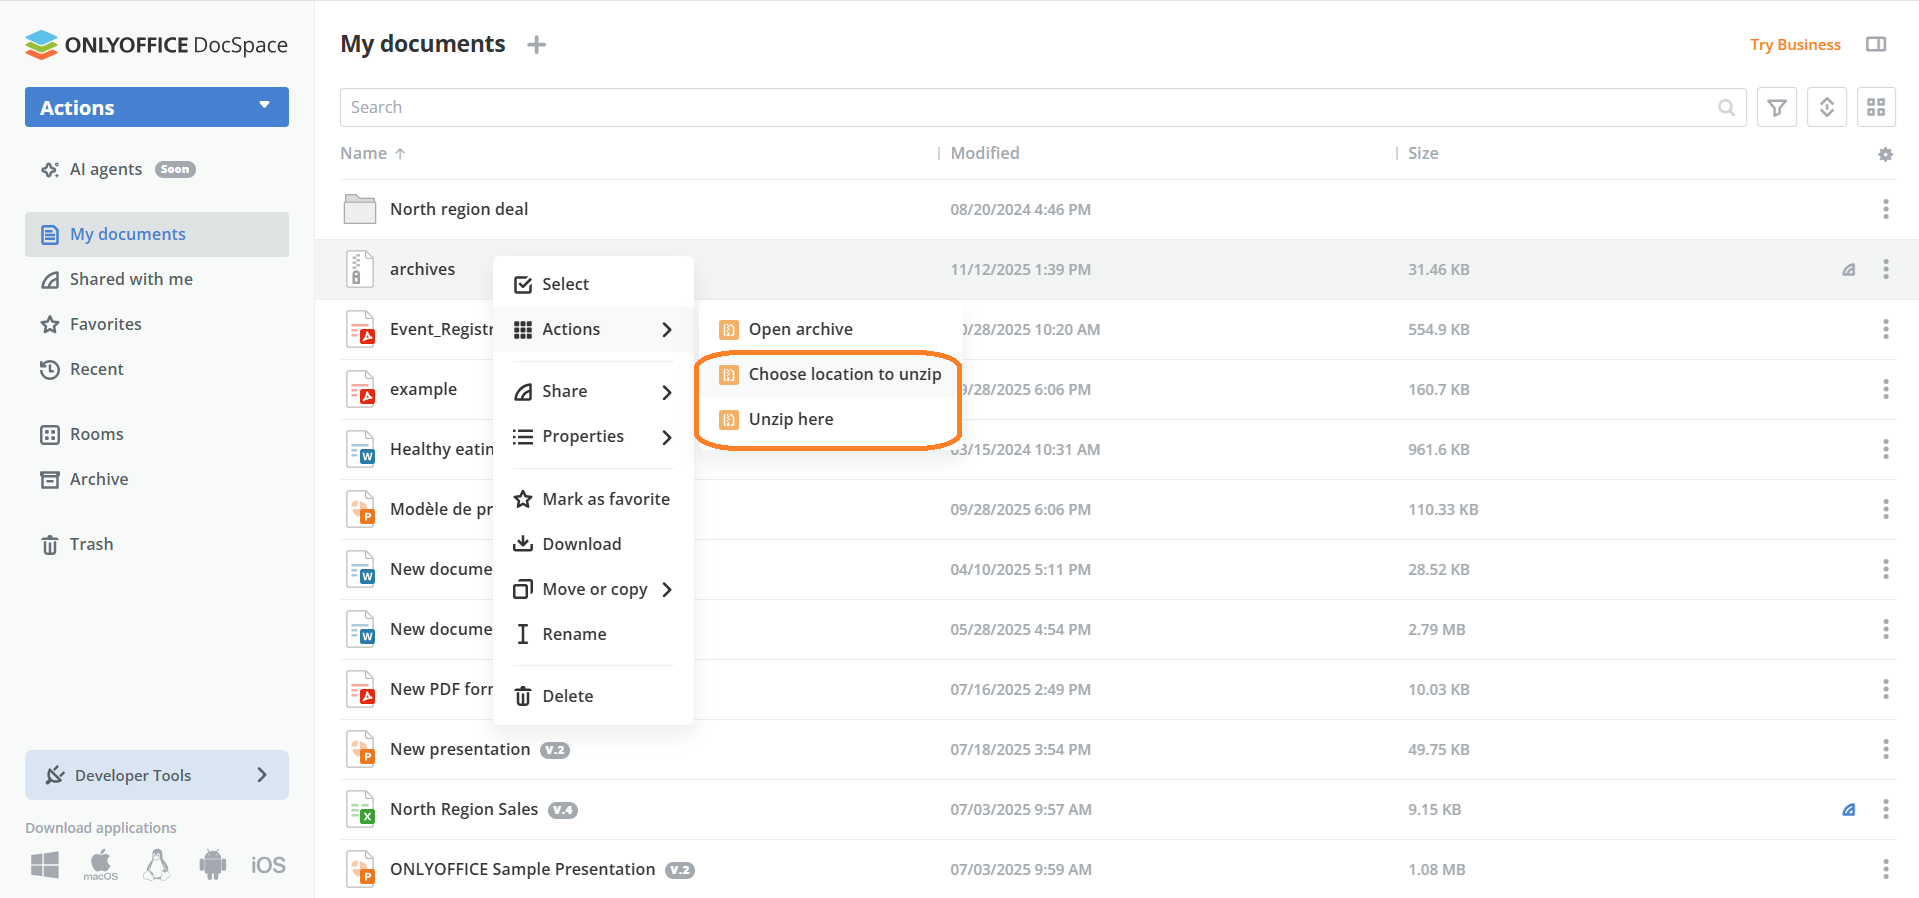
Task: Click the Try Business link
Action: click(x=1795, y=45)
